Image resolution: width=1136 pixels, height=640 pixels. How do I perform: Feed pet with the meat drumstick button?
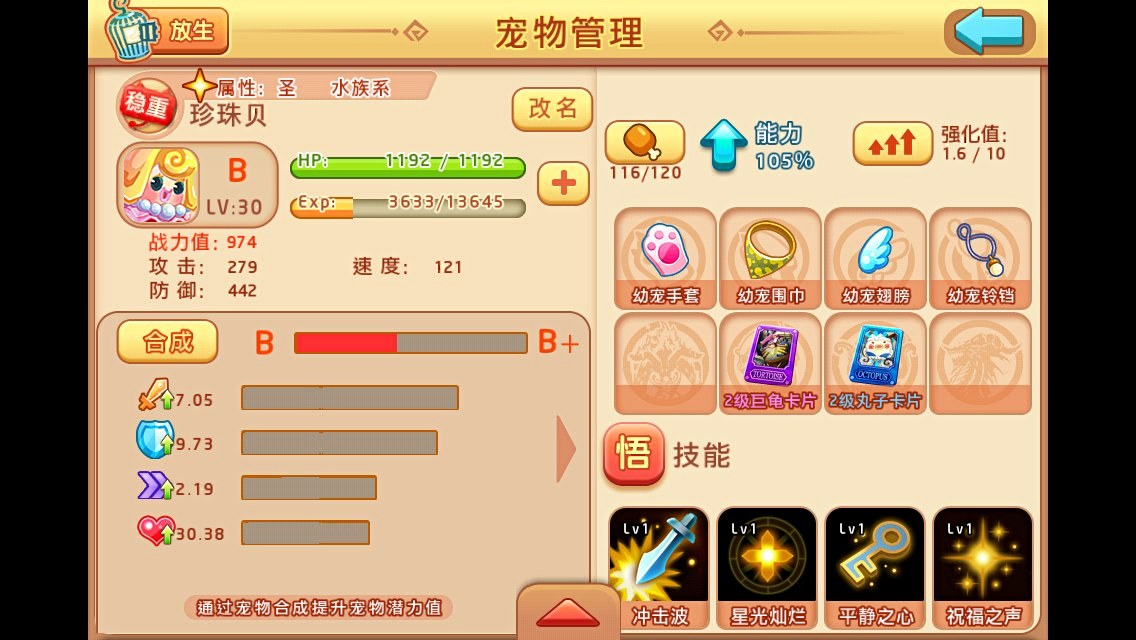[645, 142]
